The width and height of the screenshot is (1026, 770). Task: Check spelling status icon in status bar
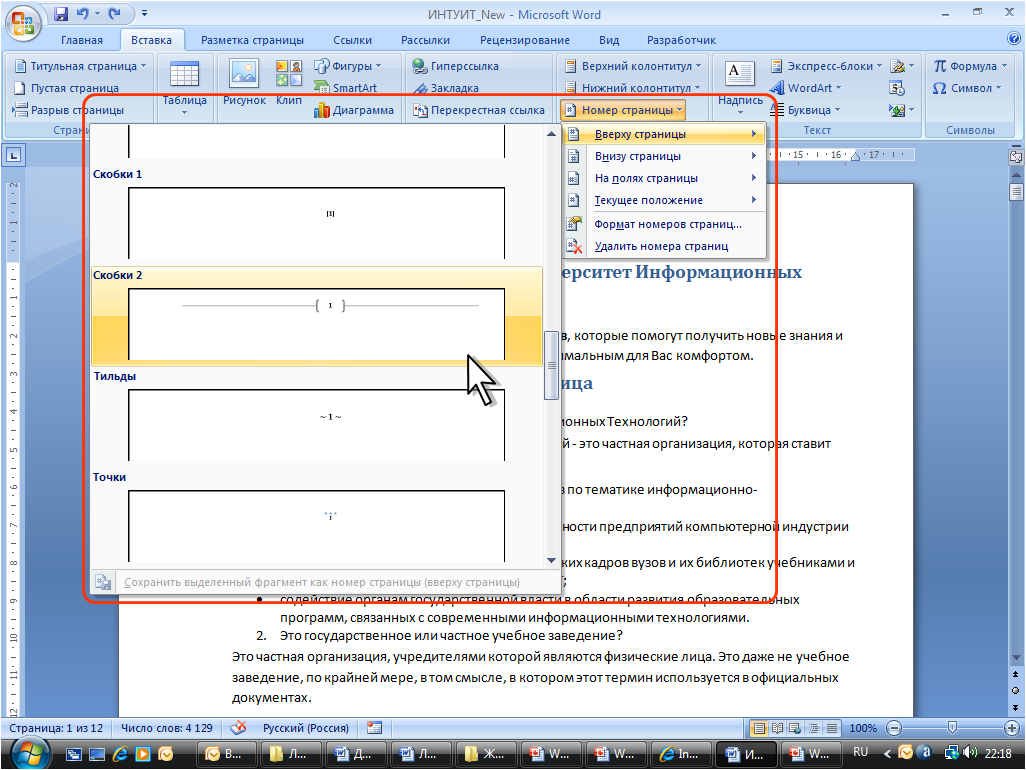239,727
